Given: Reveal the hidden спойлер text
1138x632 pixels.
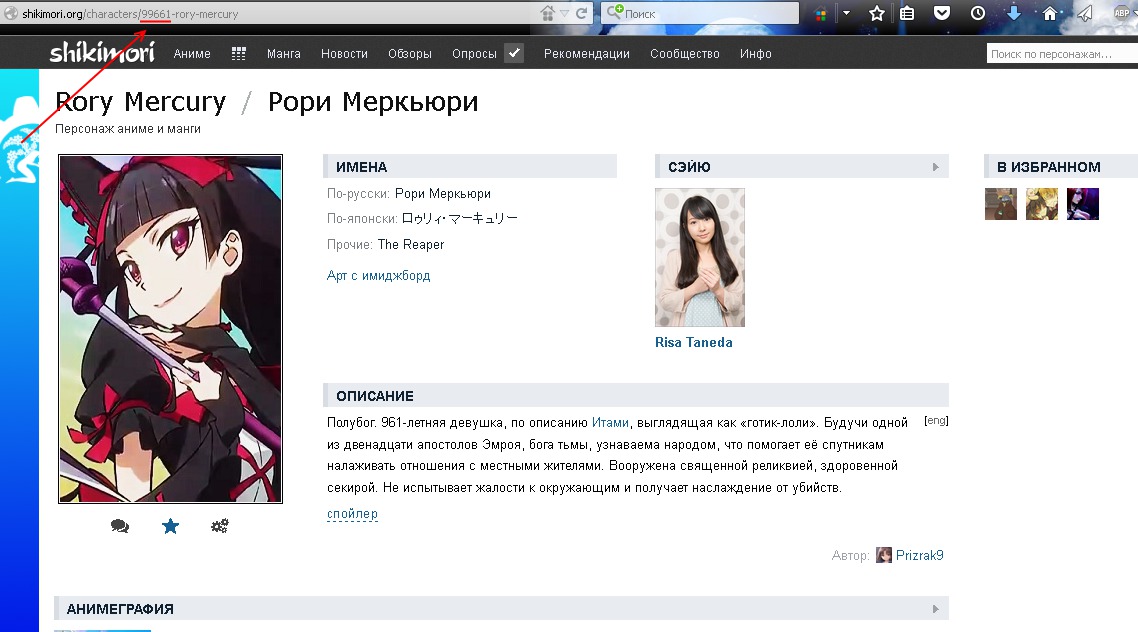Looking at the screenshot, I should click(x=352, y=514).
